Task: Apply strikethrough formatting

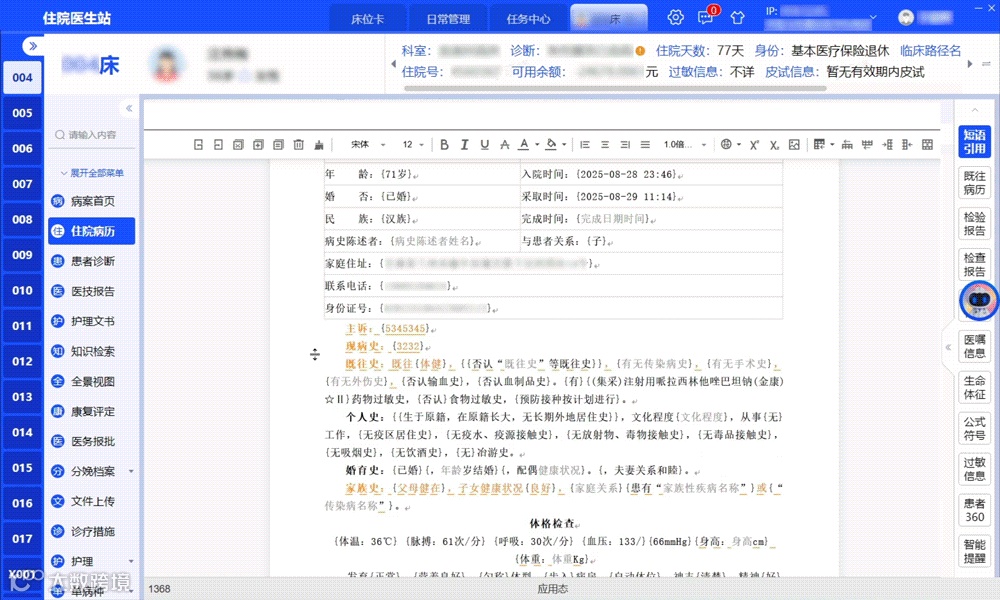Action: [504, 145]
